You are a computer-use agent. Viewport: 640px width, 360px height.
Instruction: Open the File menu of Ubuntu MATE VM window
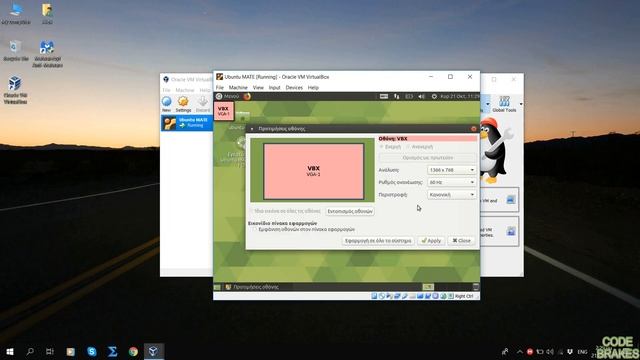220,87
